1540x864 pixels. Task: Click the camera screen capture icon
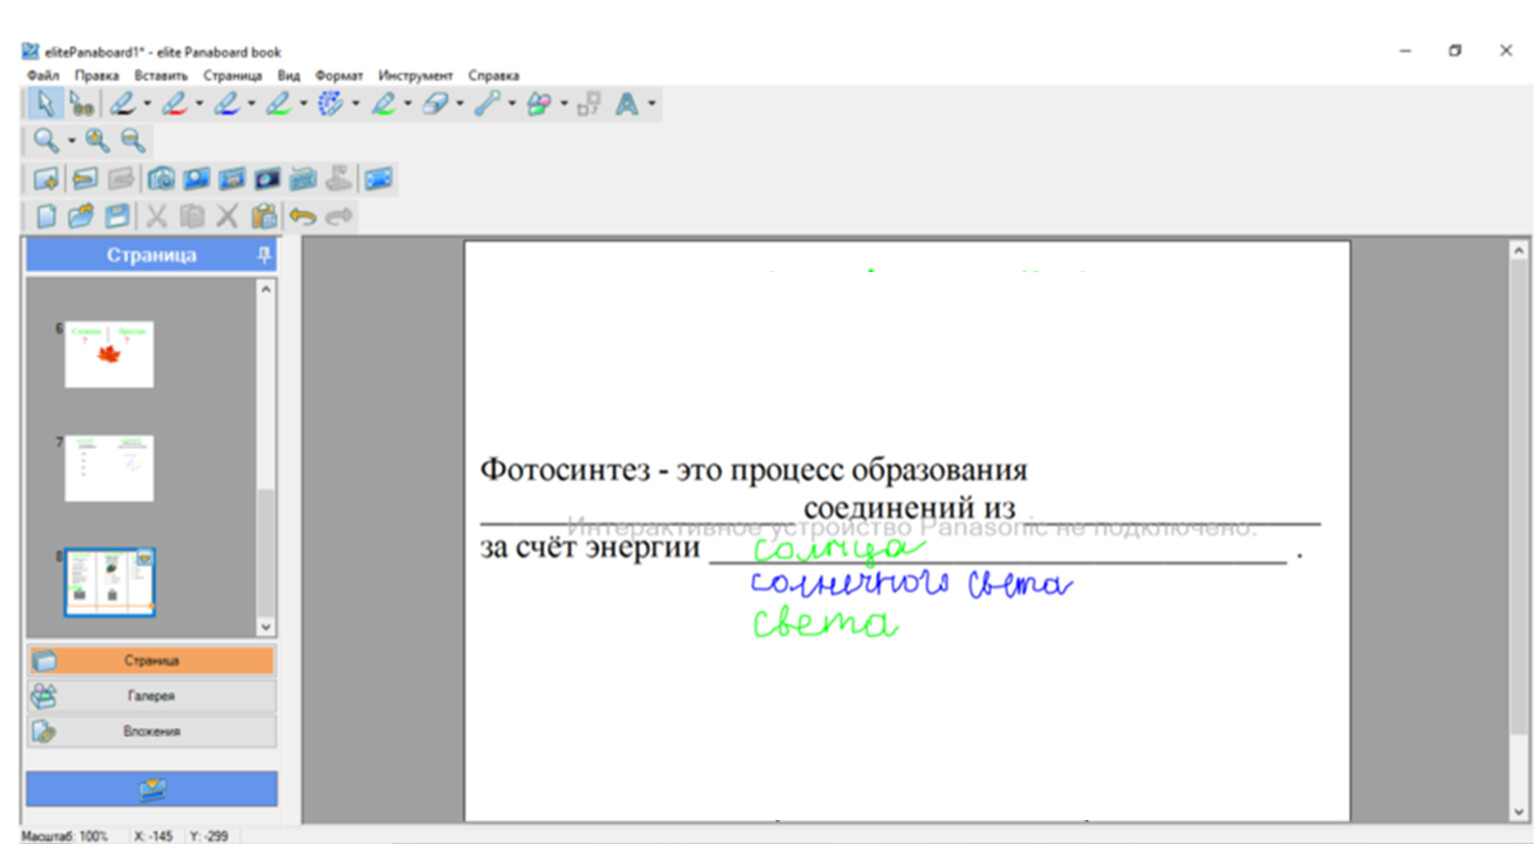coord(161,179)
